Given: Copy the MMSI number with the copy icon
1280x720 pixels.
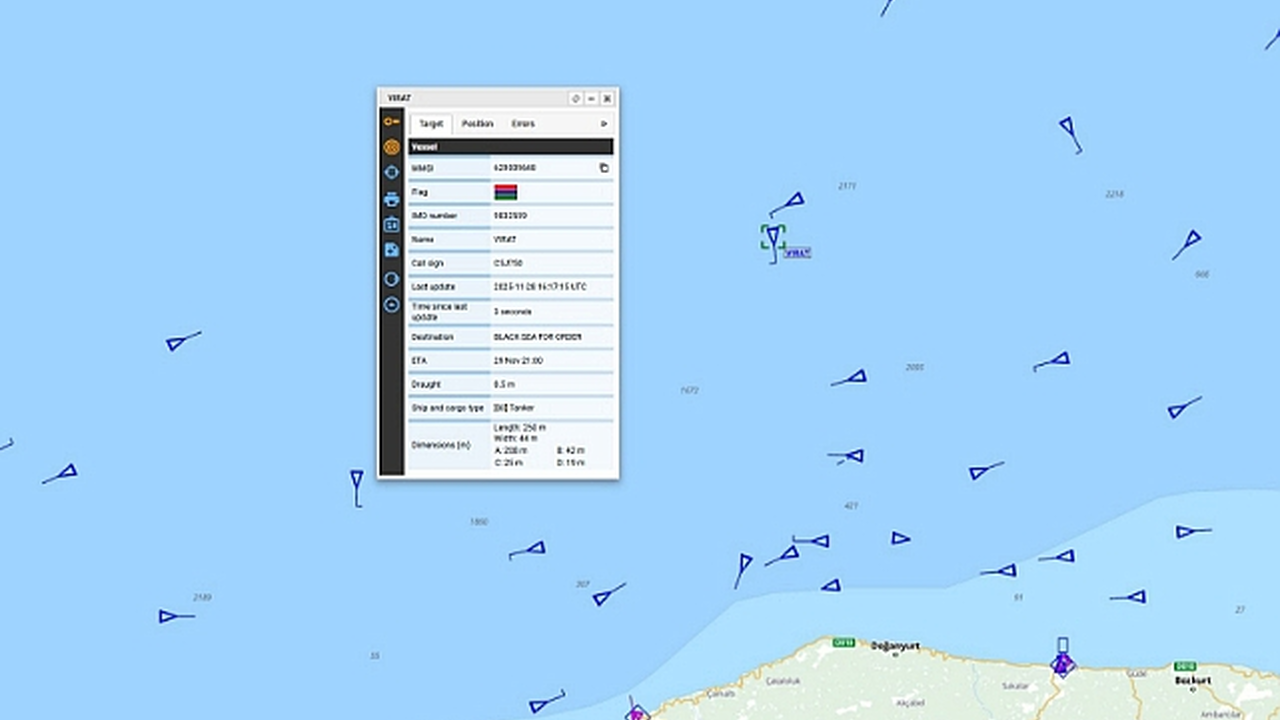Looking at the screenshot, I should [603, 168].
